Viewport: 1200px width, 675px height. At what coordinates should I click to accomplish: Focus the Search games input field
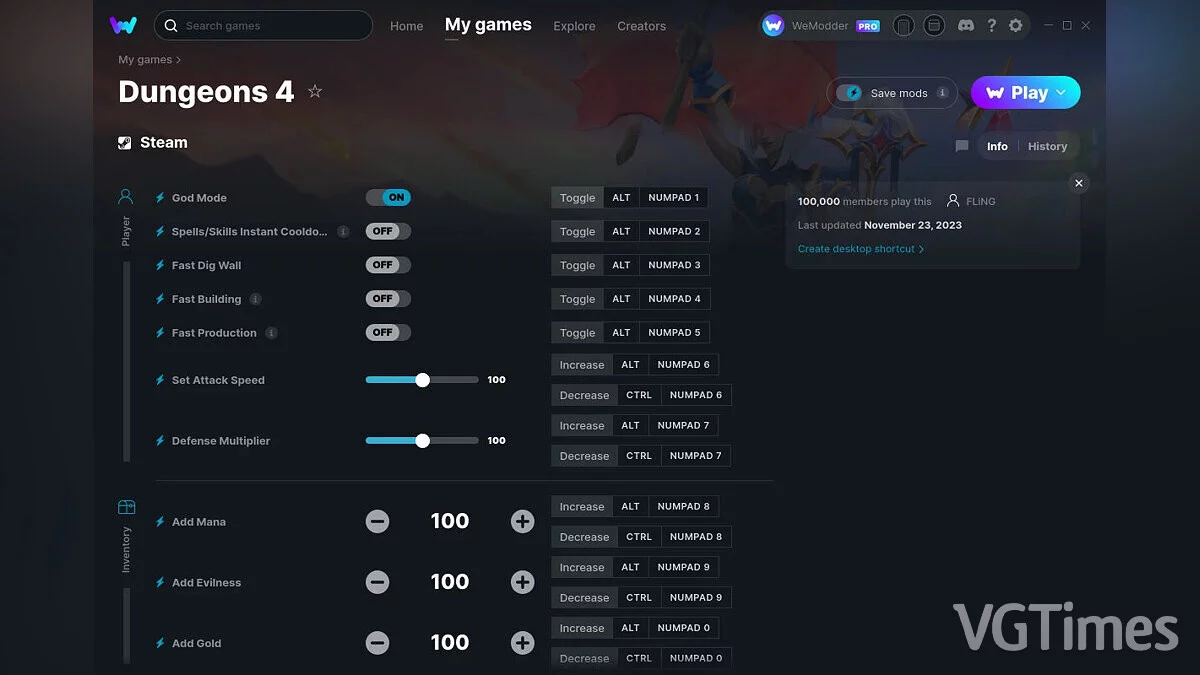click(x=270, y=26)
